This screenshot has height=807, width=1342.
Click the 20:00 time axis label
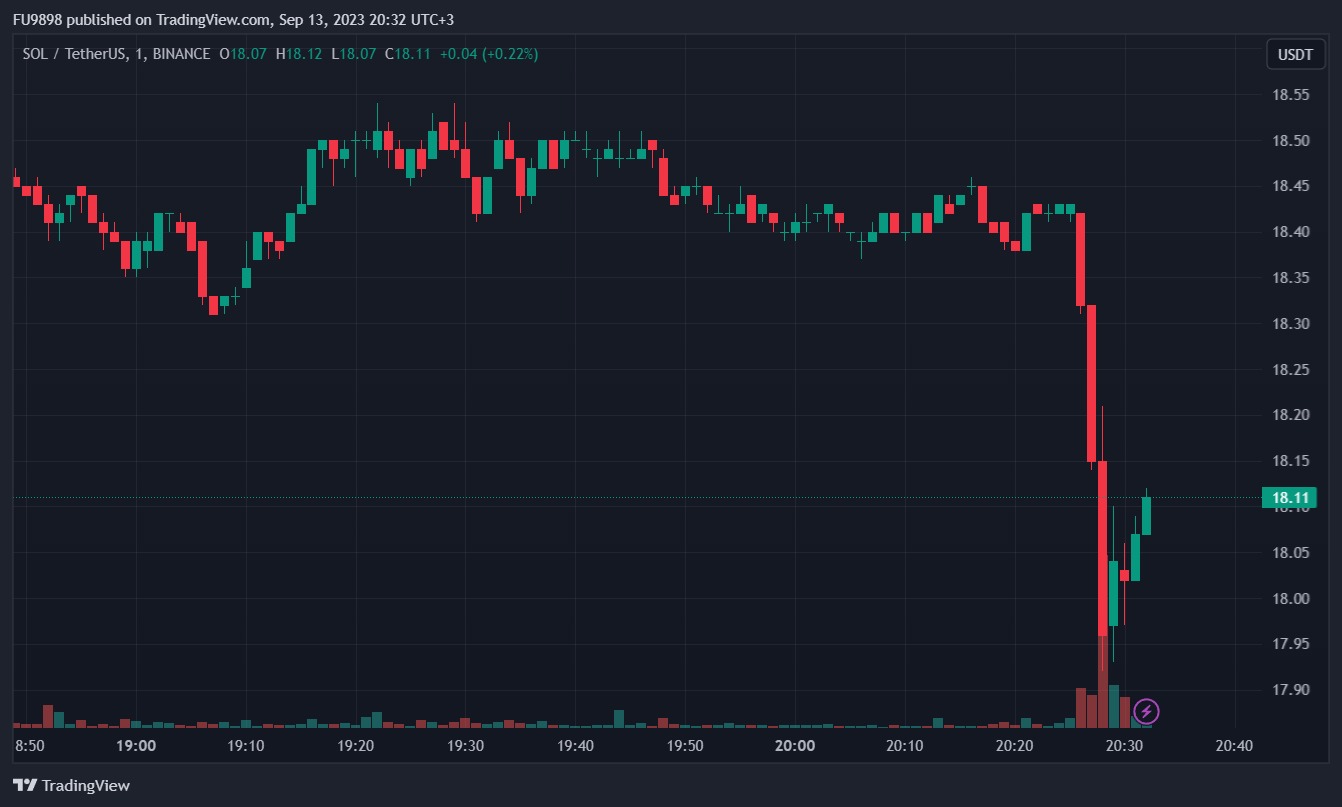[x=795, y=746]
